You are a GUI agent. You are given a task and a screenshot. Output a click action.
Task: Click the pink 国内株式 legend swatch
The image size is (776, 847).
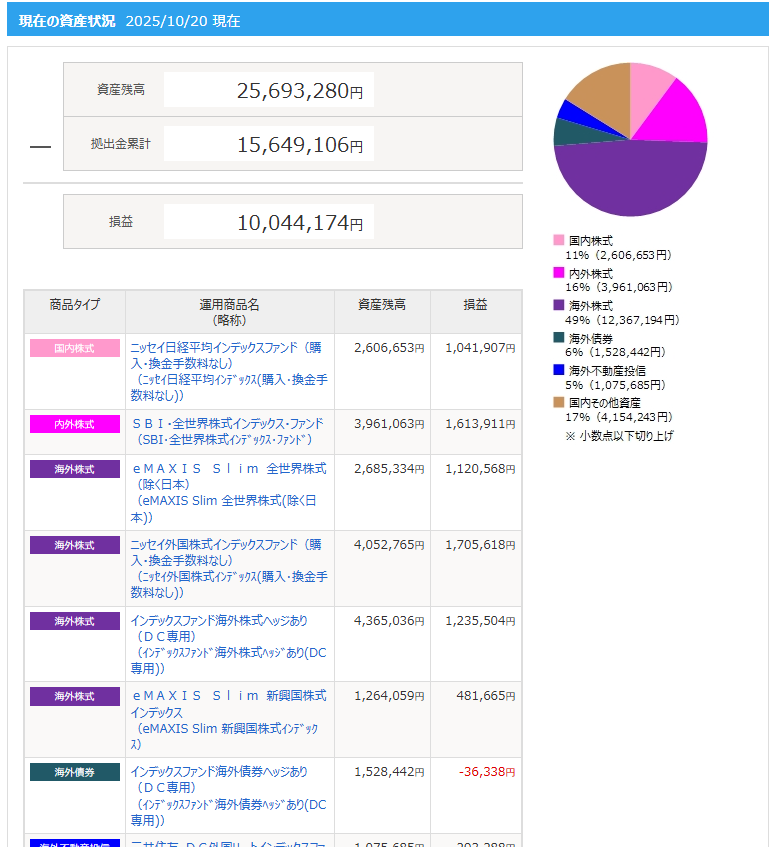(x=559, y=241)
